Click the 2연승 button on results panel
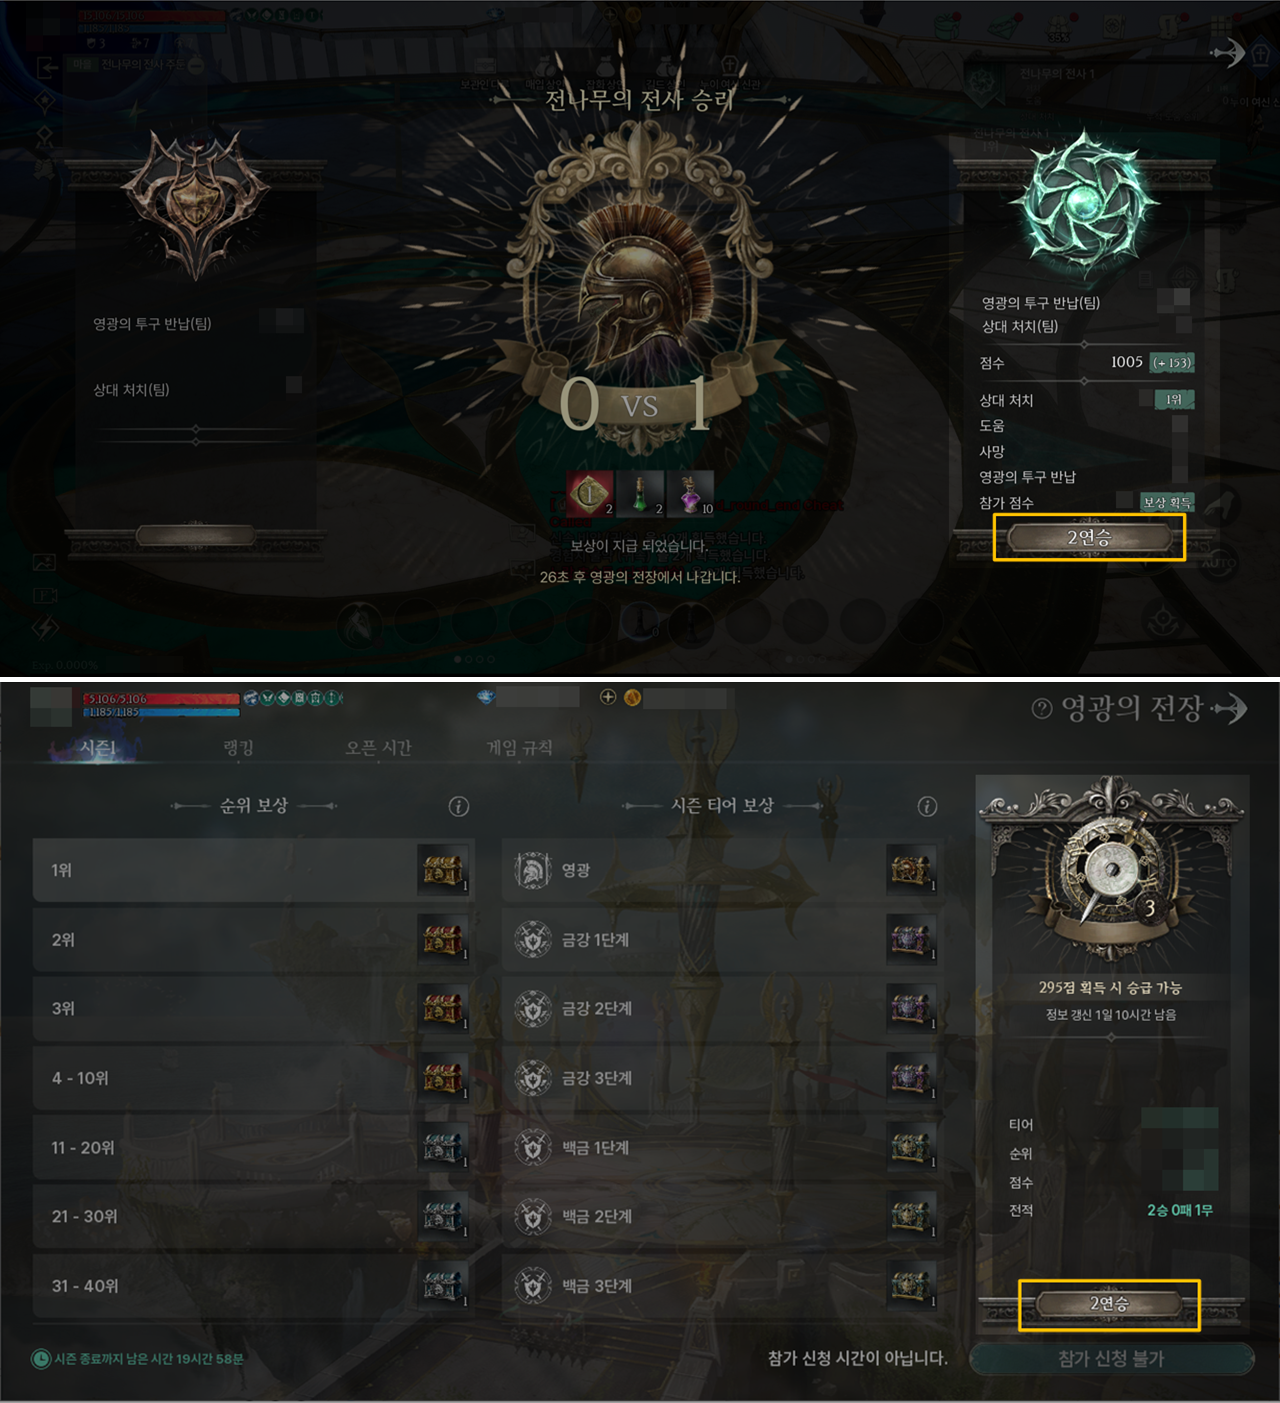1280x1403 pixels. 1089,538
